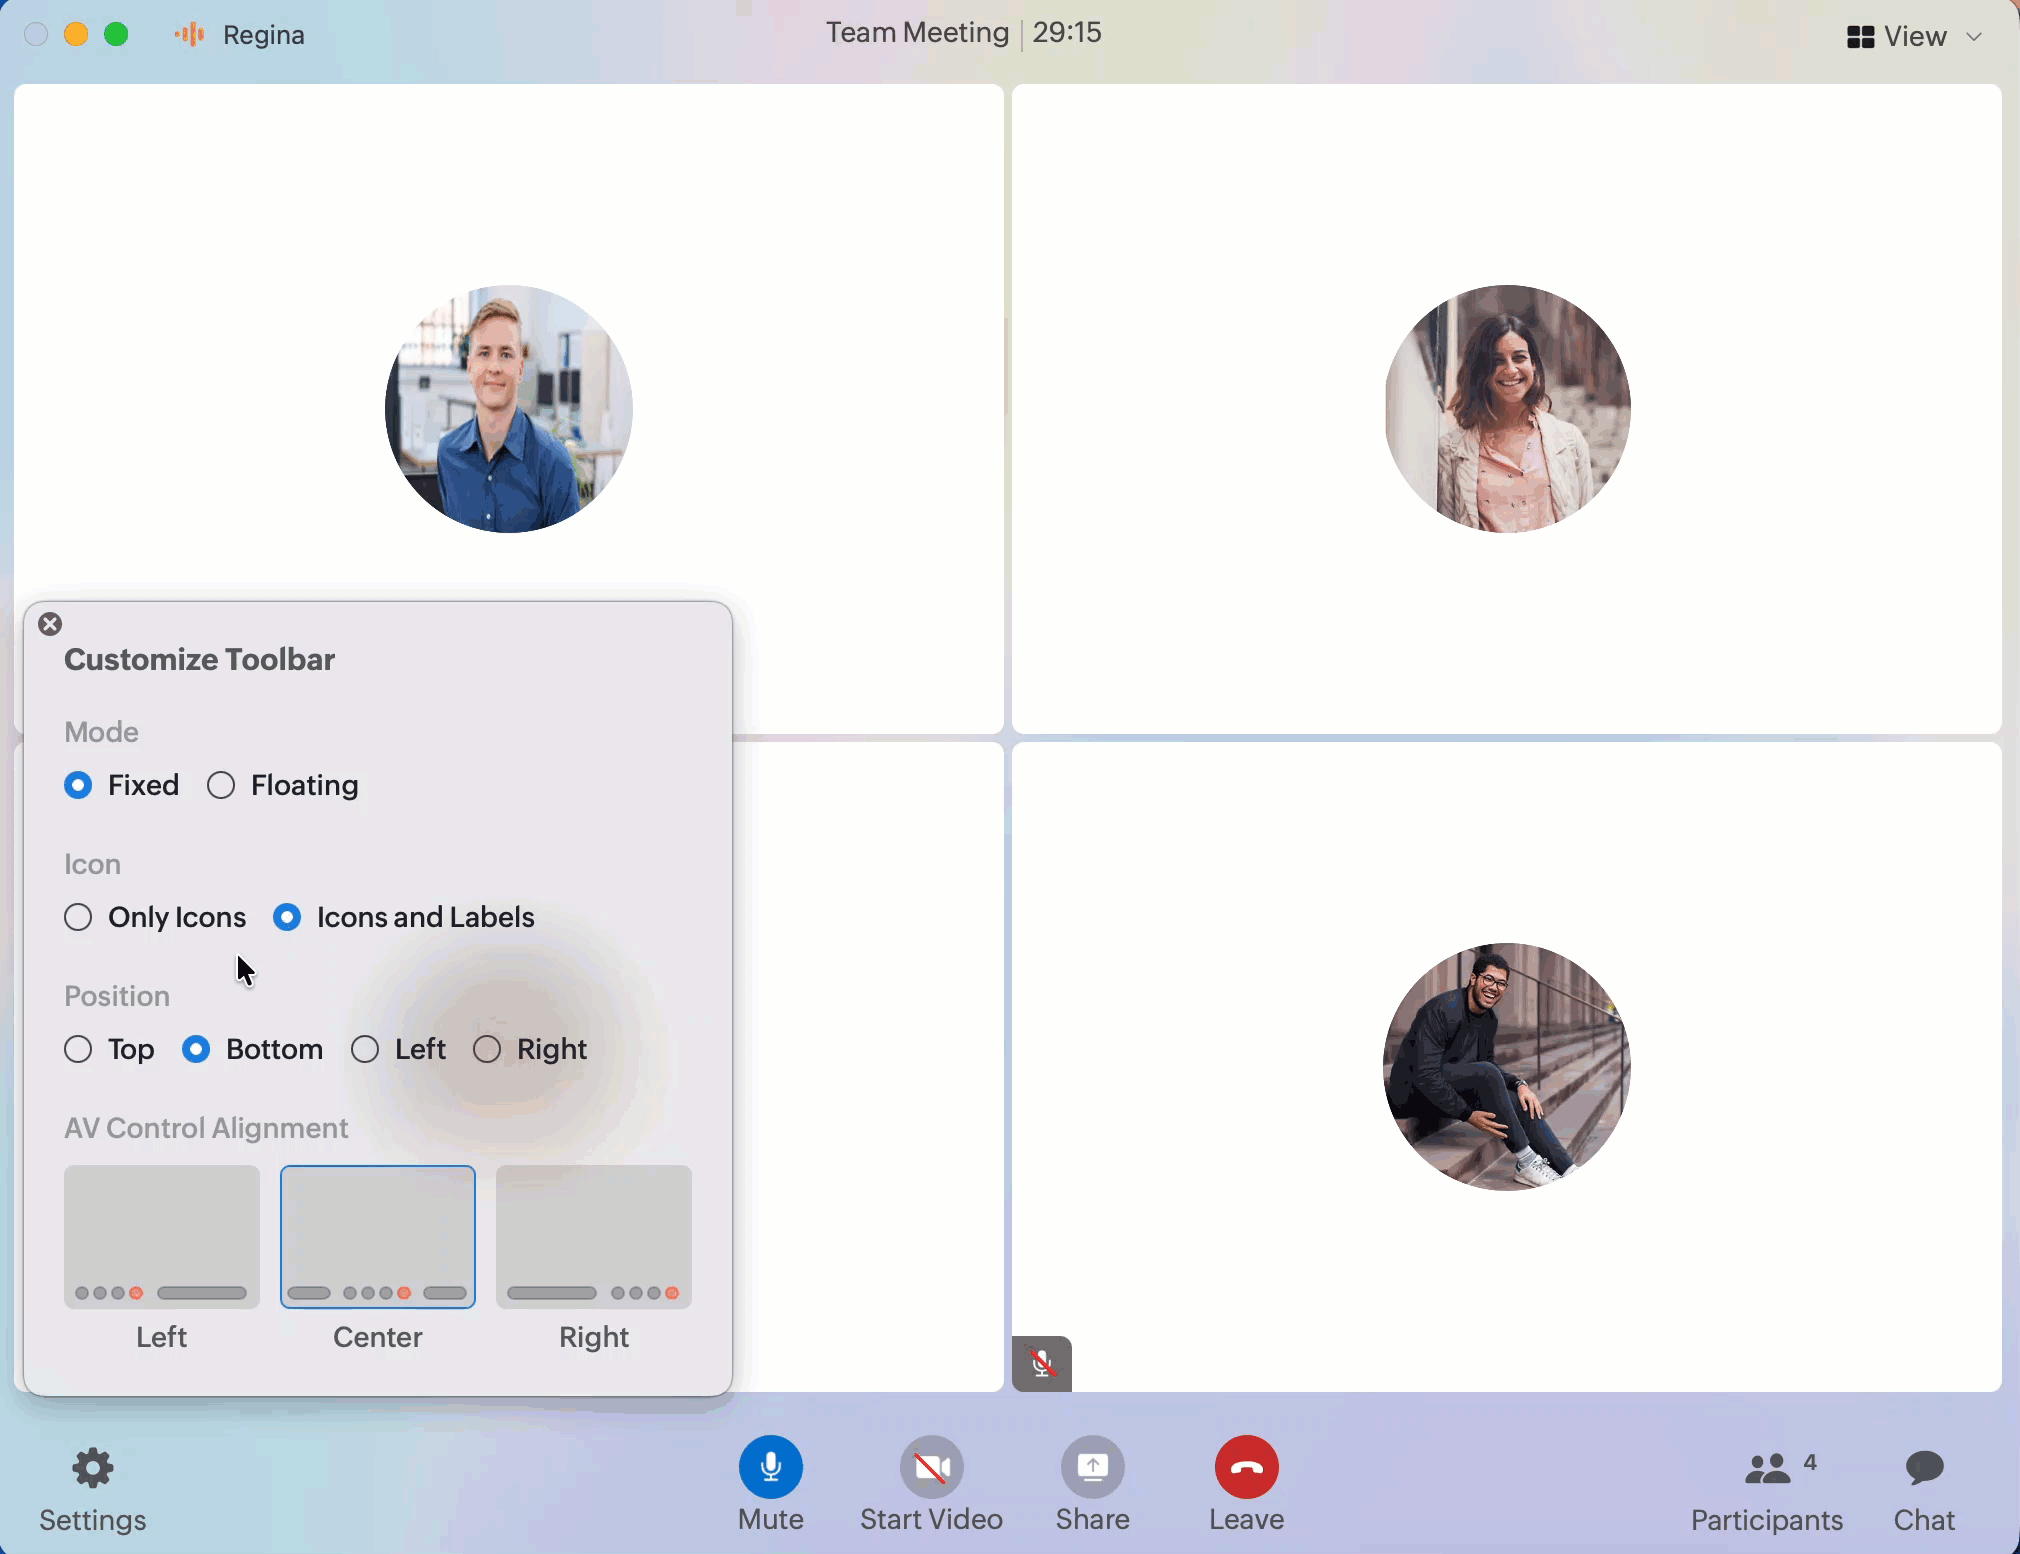Click the audio waveform icon beside Regina
The image size is (2020, 1554).
click(x=190, y=35)
